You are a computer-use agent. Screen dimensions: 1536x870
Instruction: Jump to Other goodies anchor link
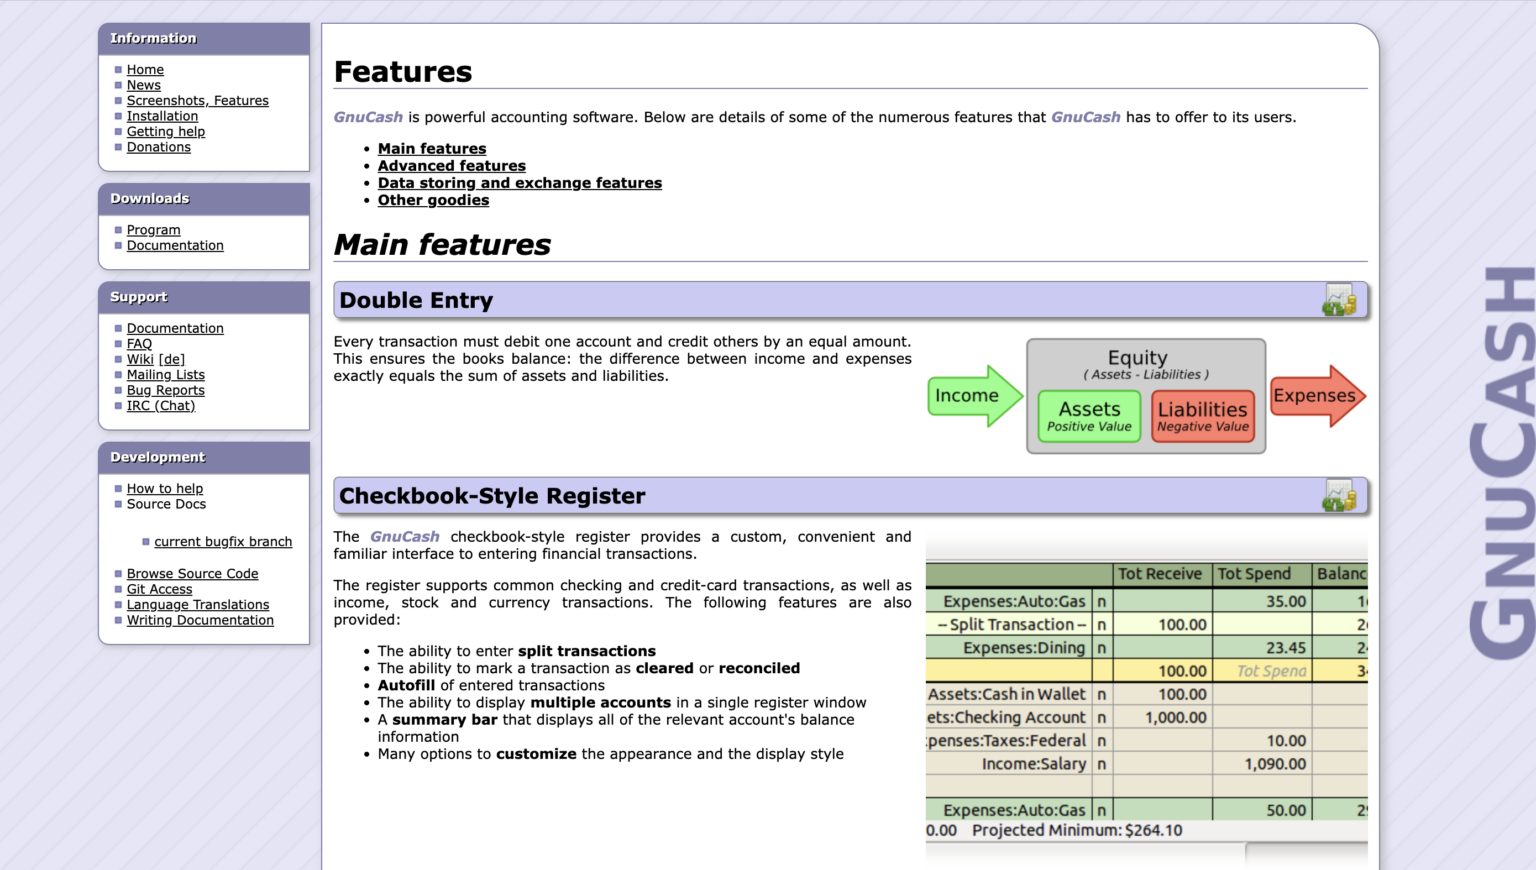point(433,200)
